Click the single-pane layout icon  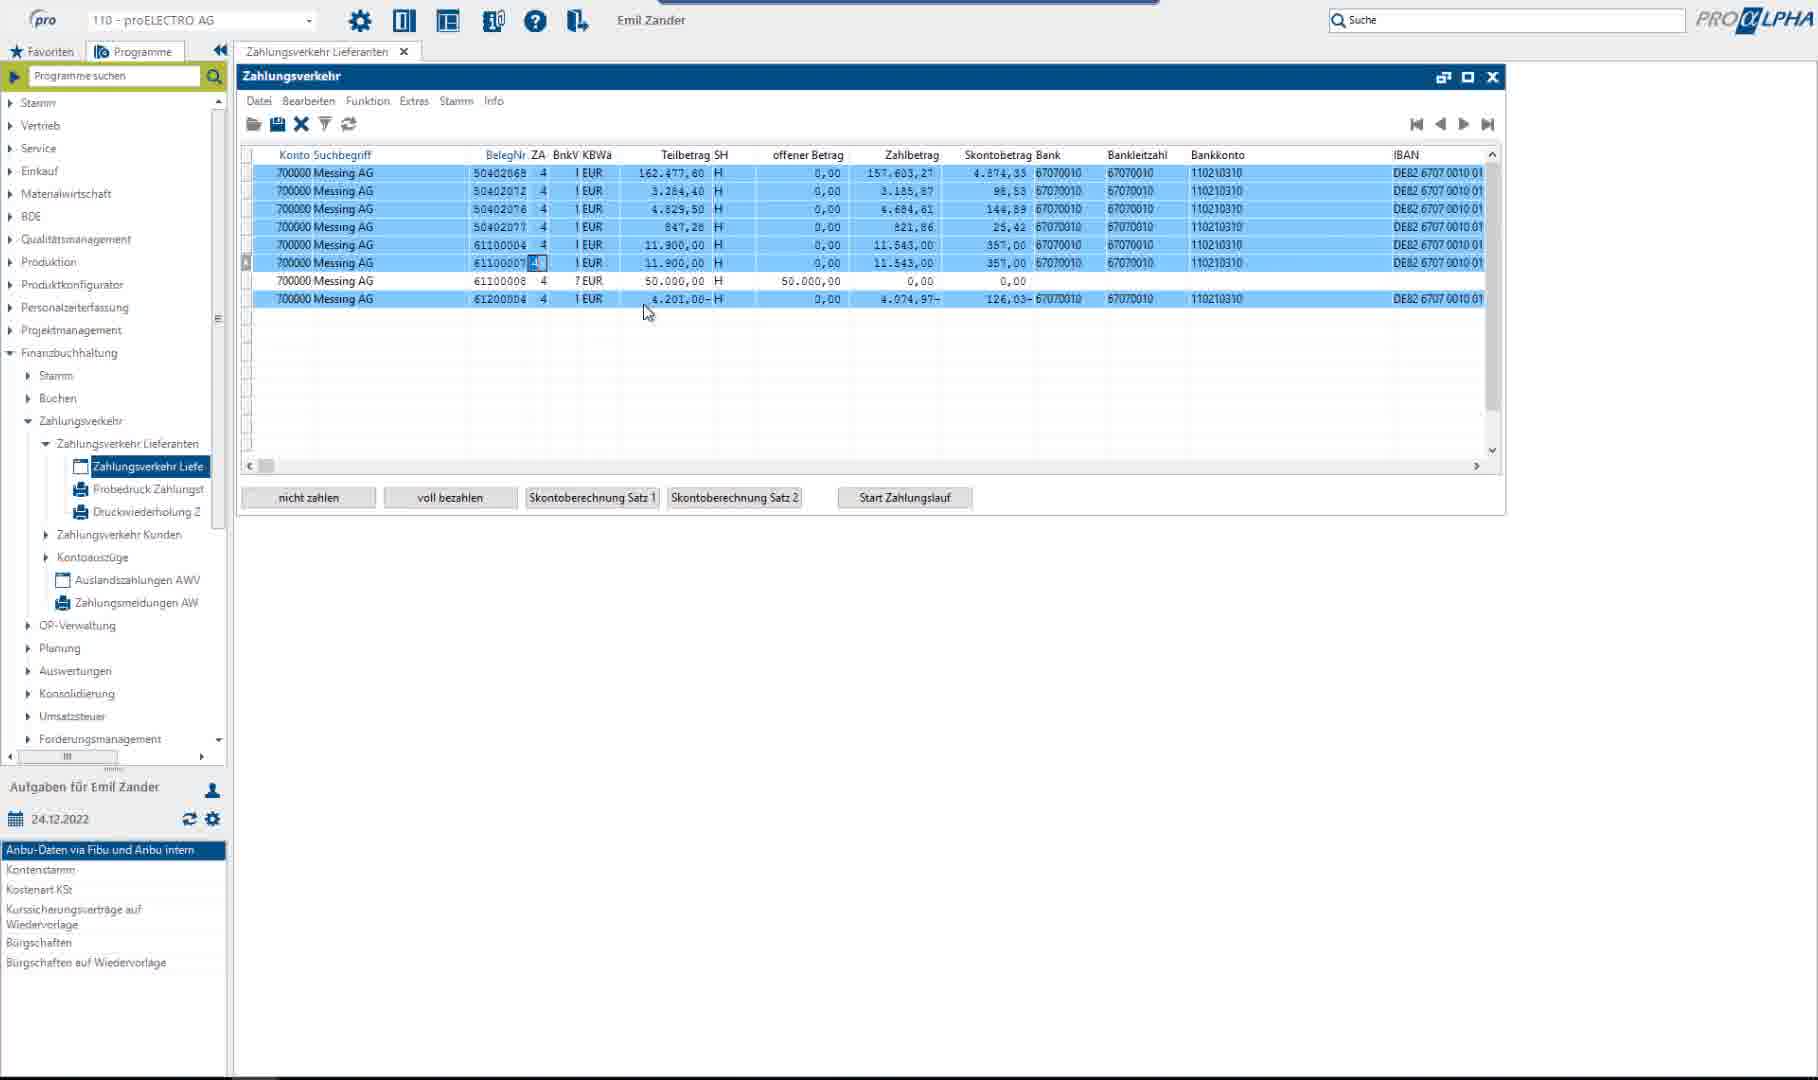tap(404, 20)
